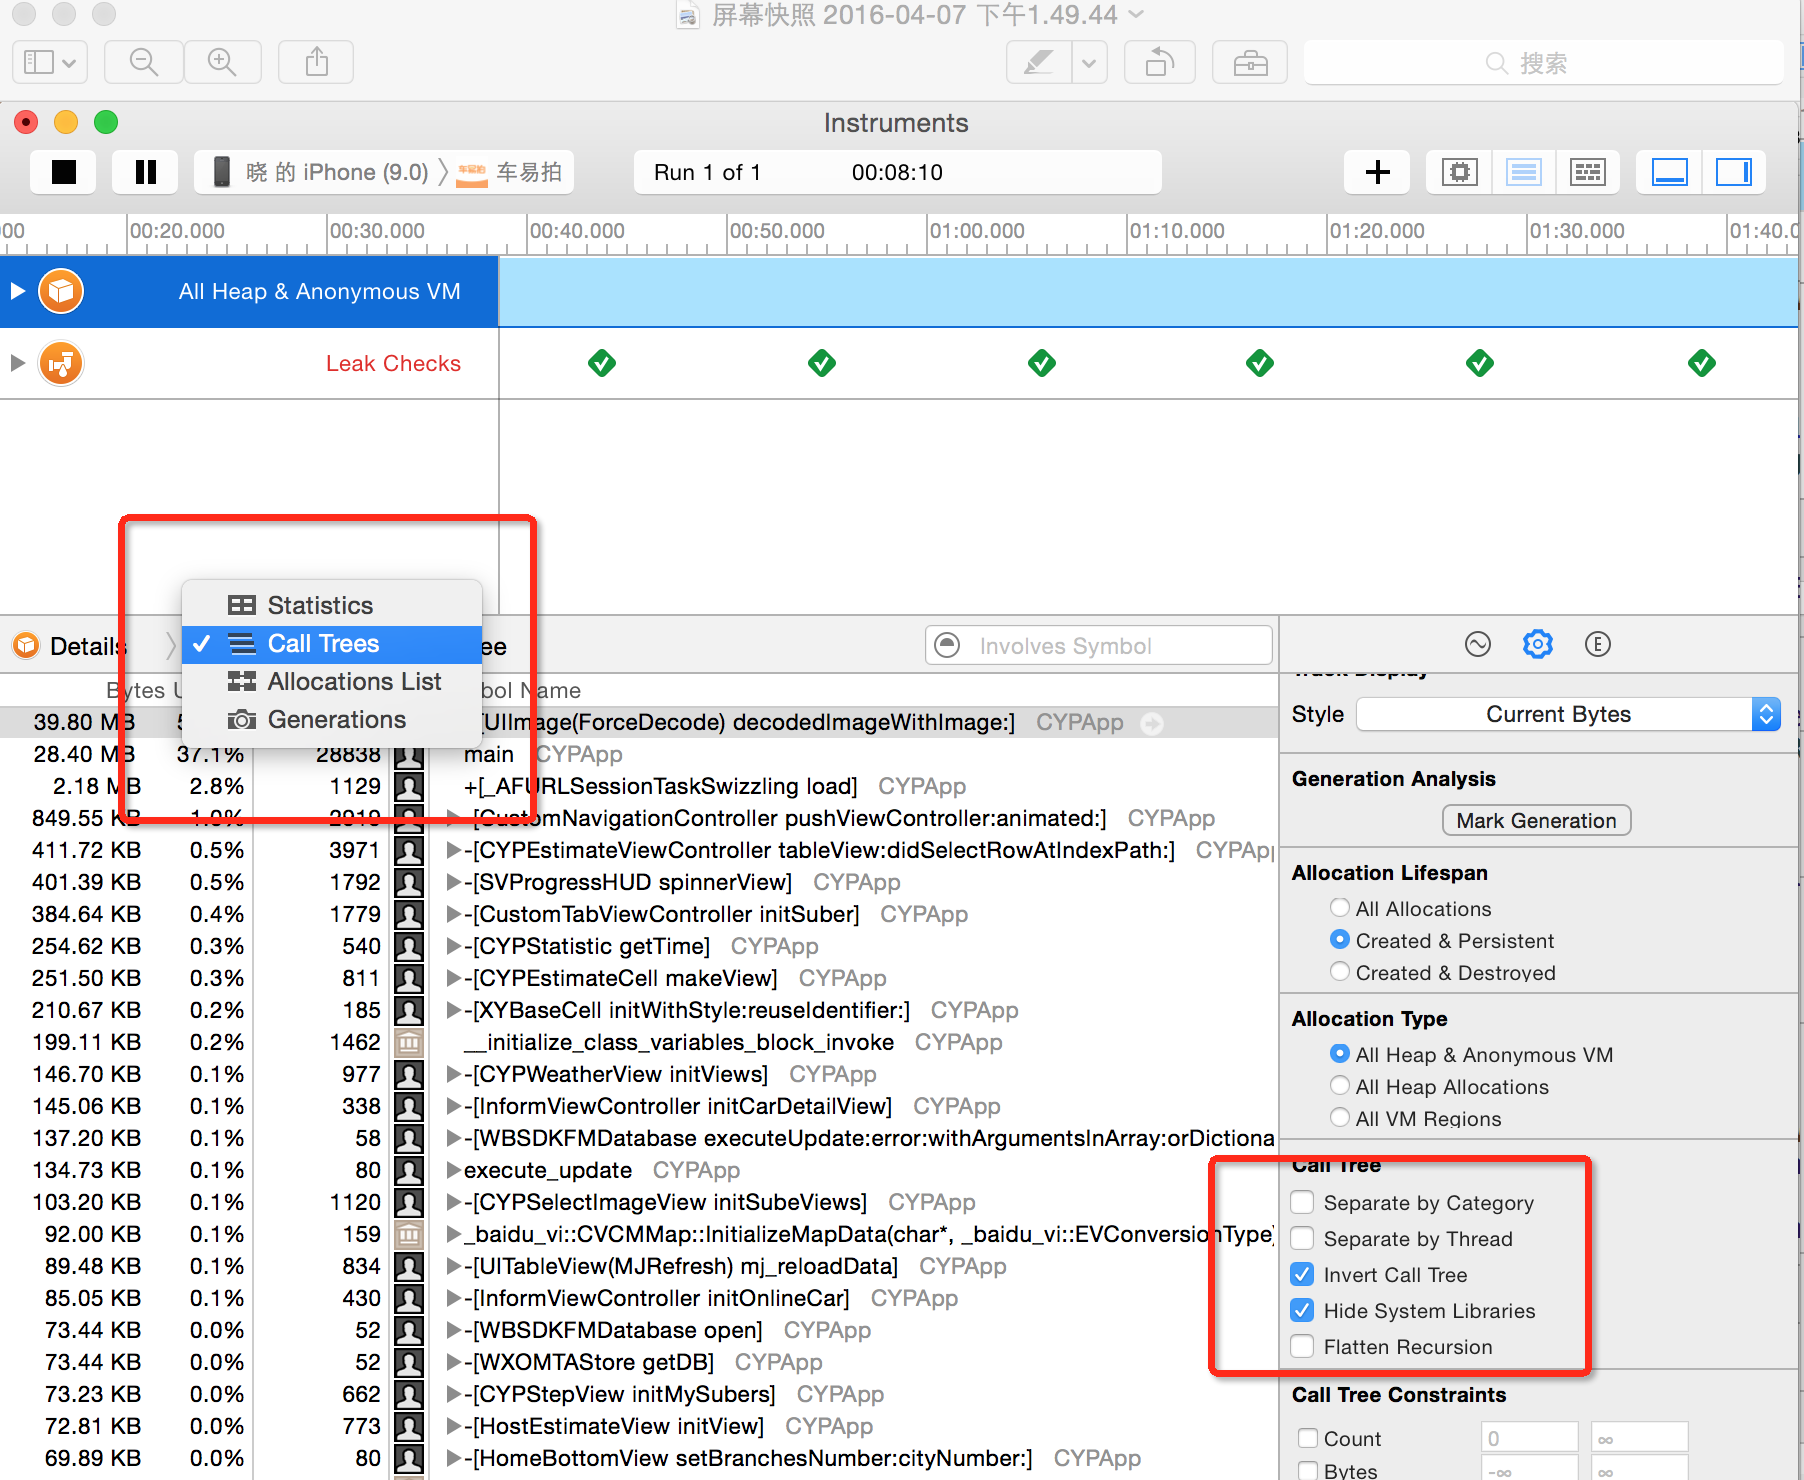Toggle the bottom detail pane icon
Screen dimensions: 1804x1480
pyautogui.click(x=1669, y=172)
